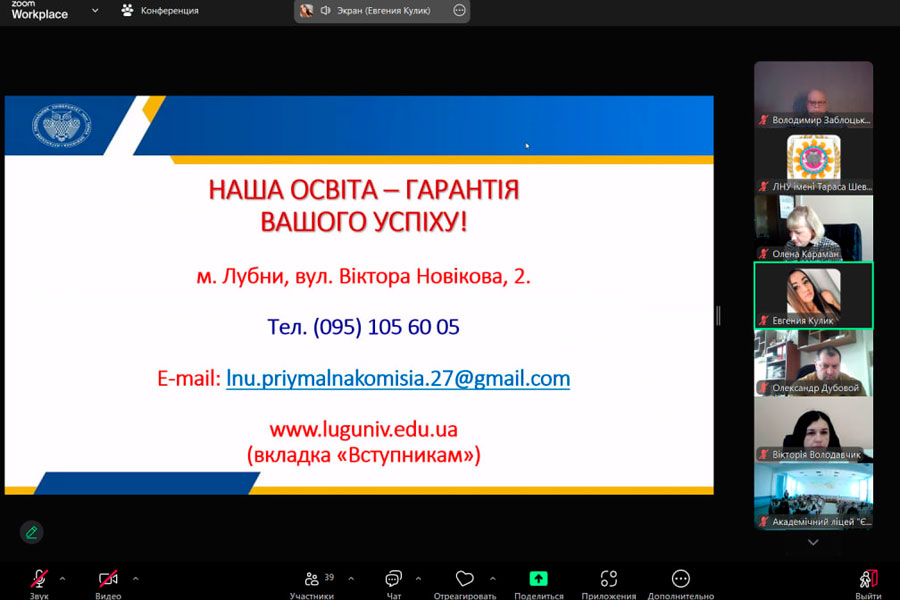This screenshot has height=600, width=900.
Task: Open Zoom Workplace dropdown chevron
Action: [95, 10]
